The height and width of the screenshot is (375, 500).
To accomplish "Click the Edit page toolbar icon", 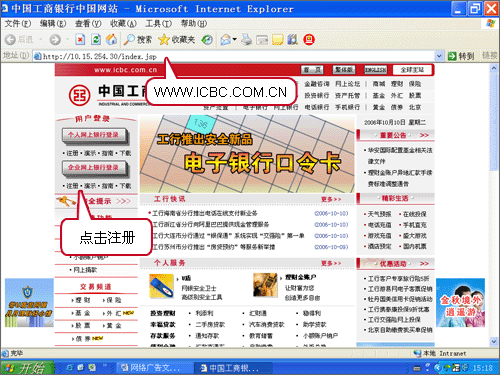I will [x=262, y=40].
